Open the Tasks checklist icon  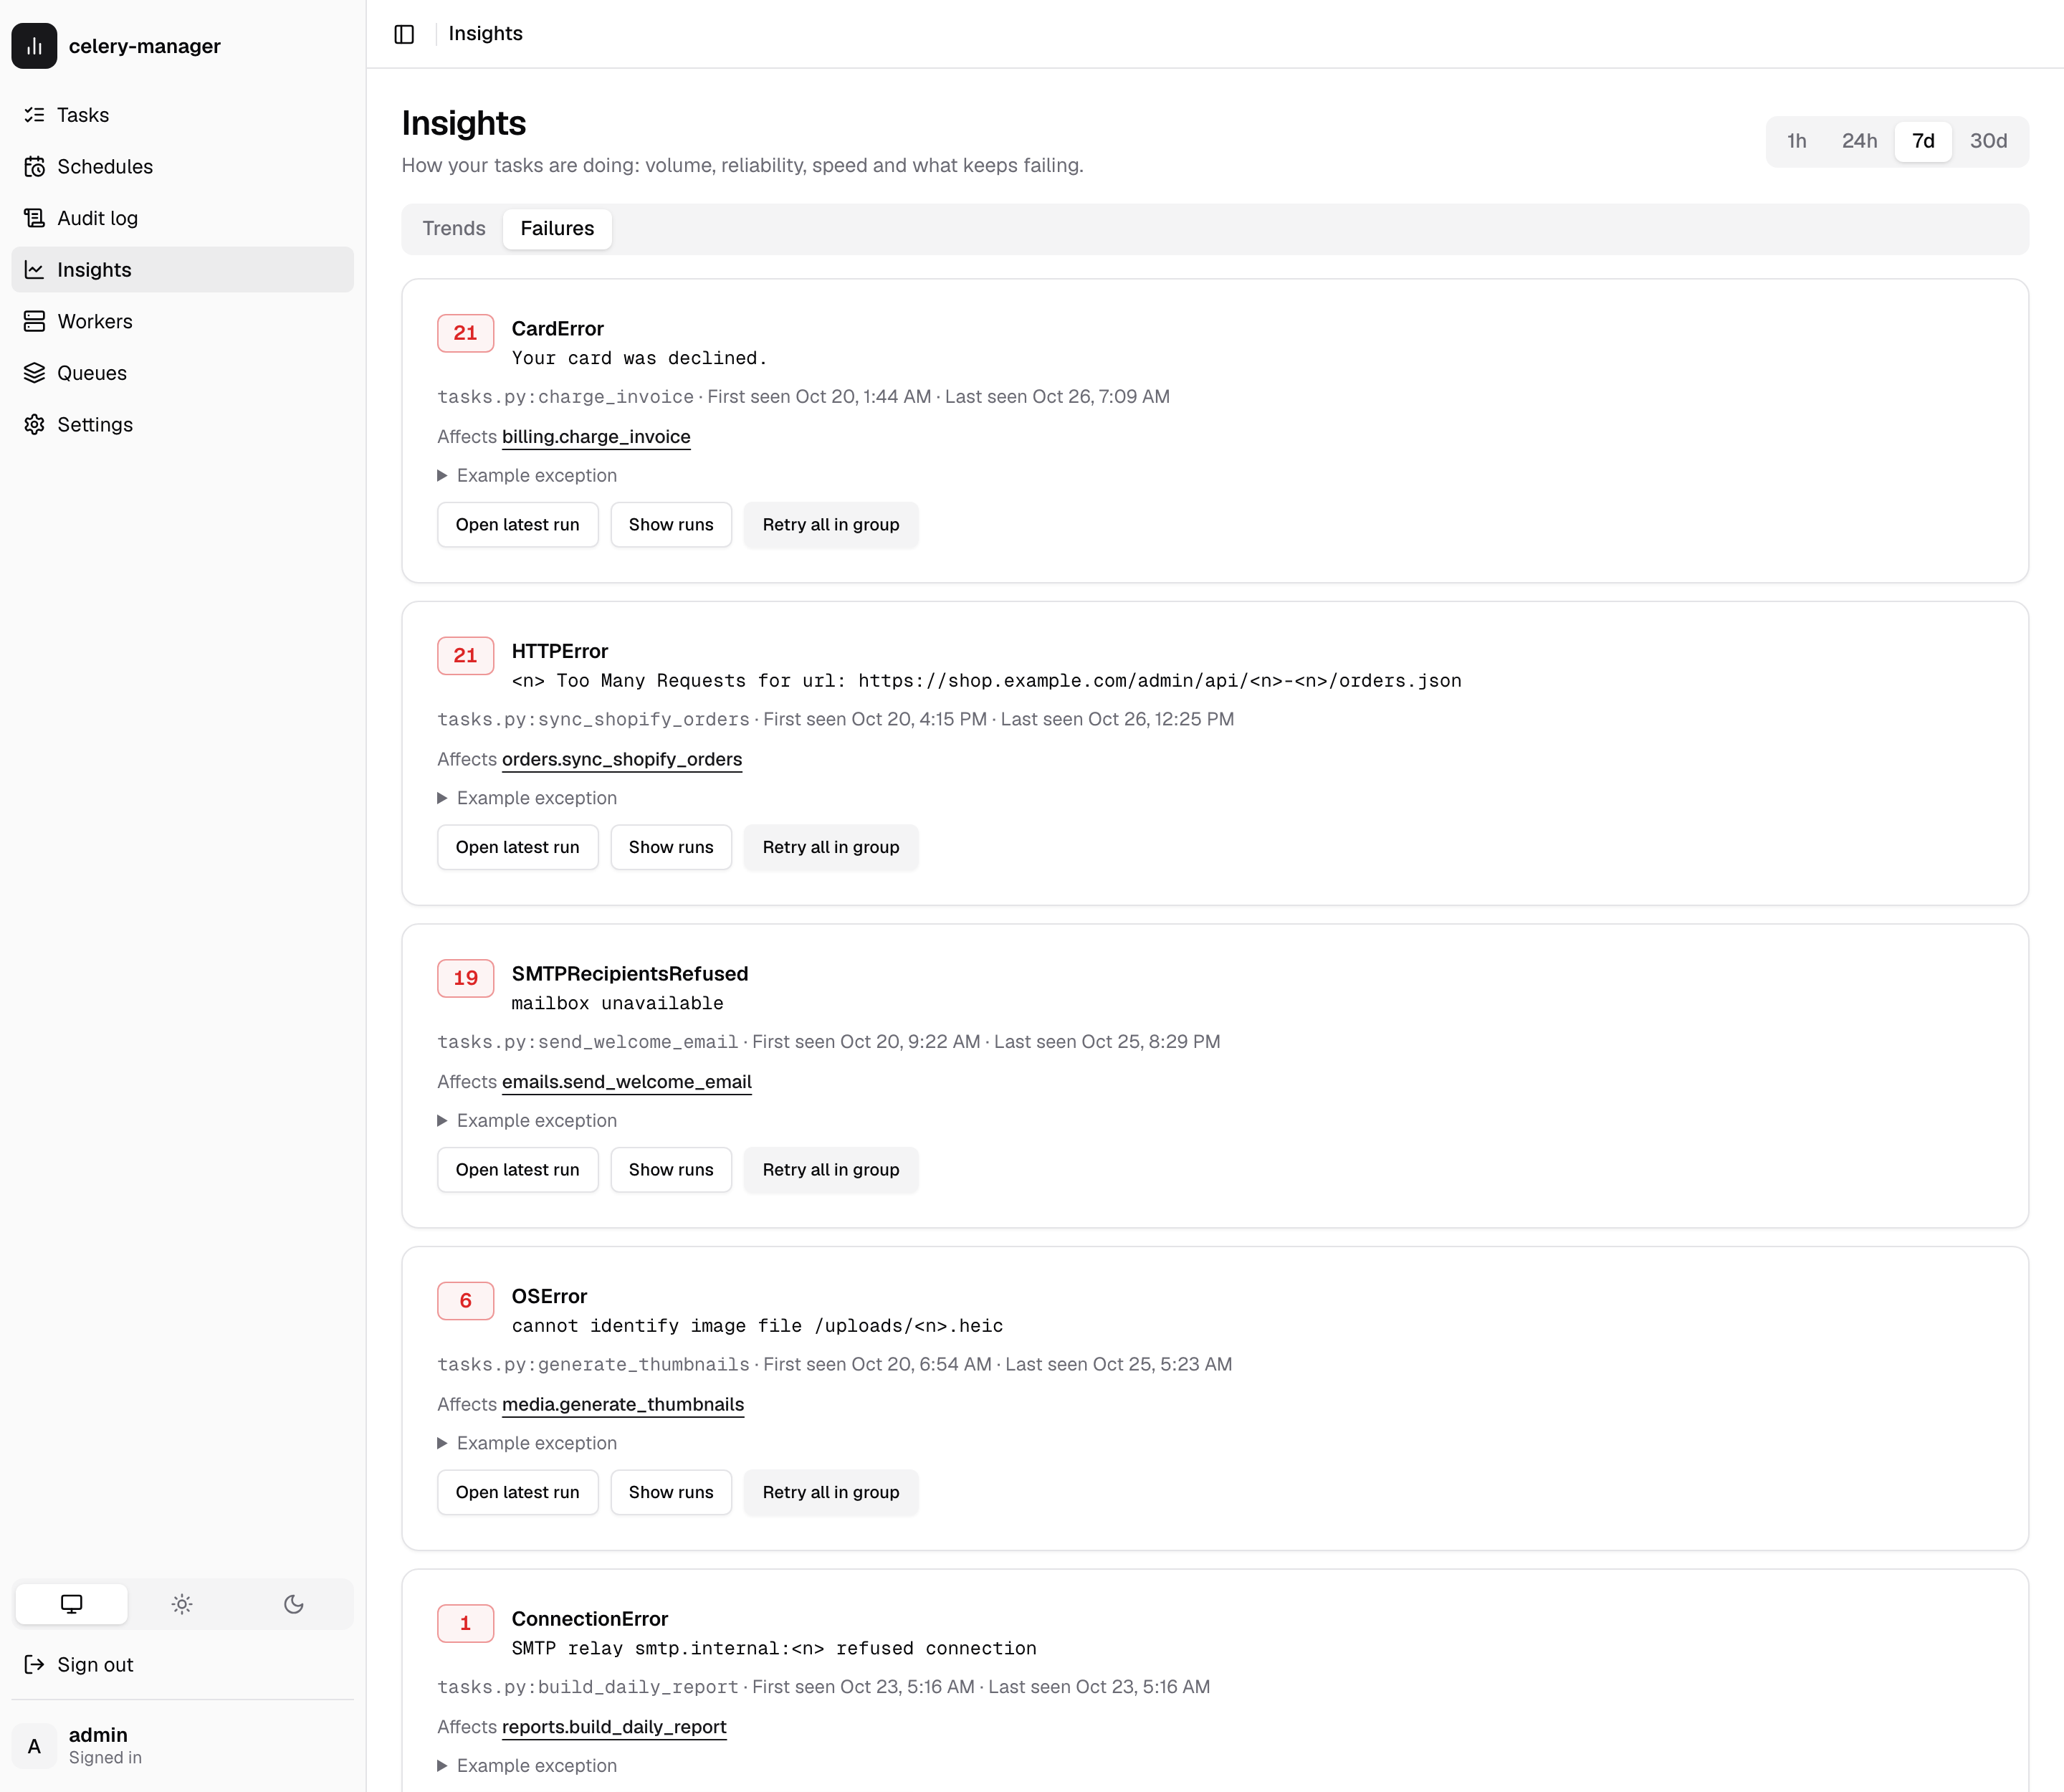(35, 115)
